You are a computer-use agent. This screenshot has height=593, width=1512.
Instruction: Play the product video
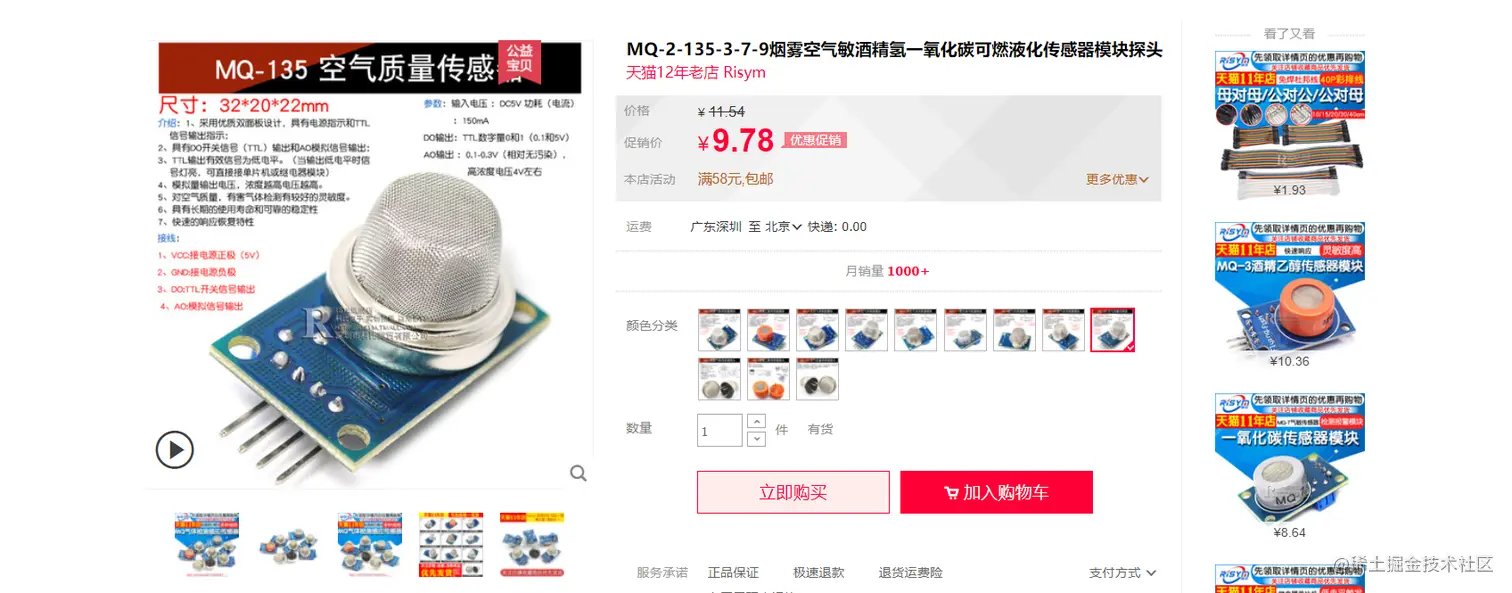174,450
